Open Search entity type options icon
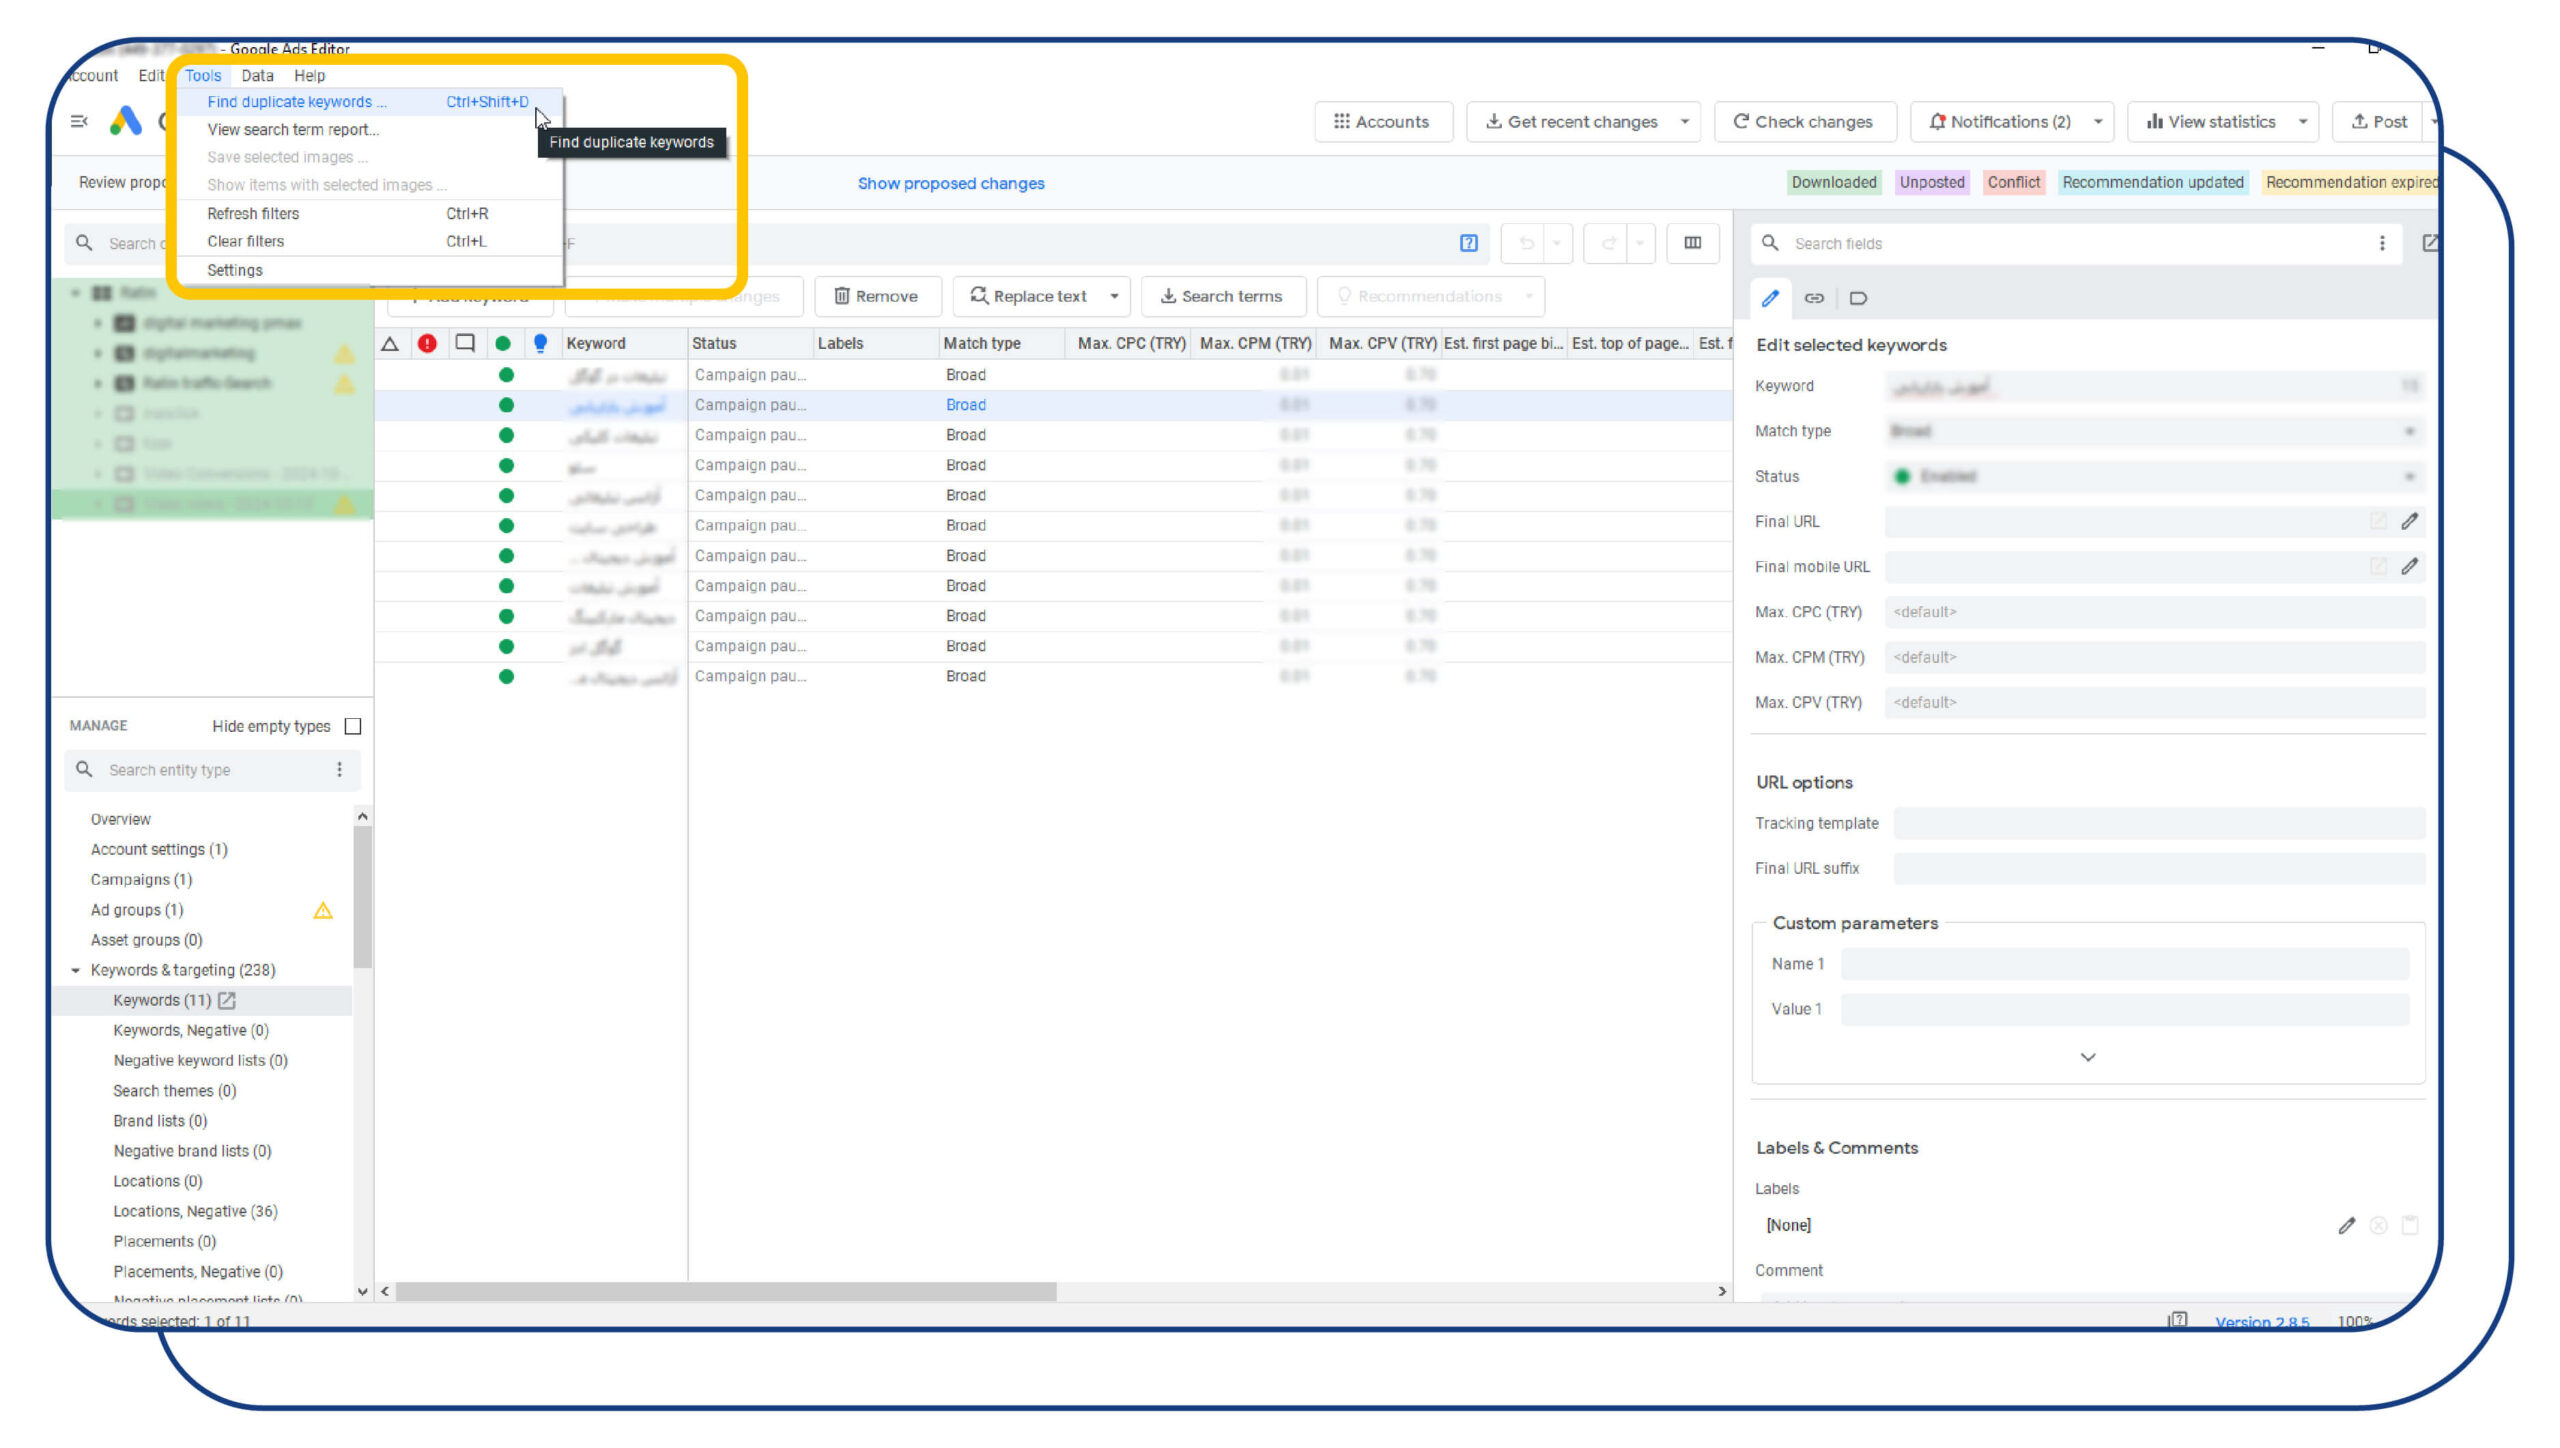2560x1448 pixels. coord(339,769)
